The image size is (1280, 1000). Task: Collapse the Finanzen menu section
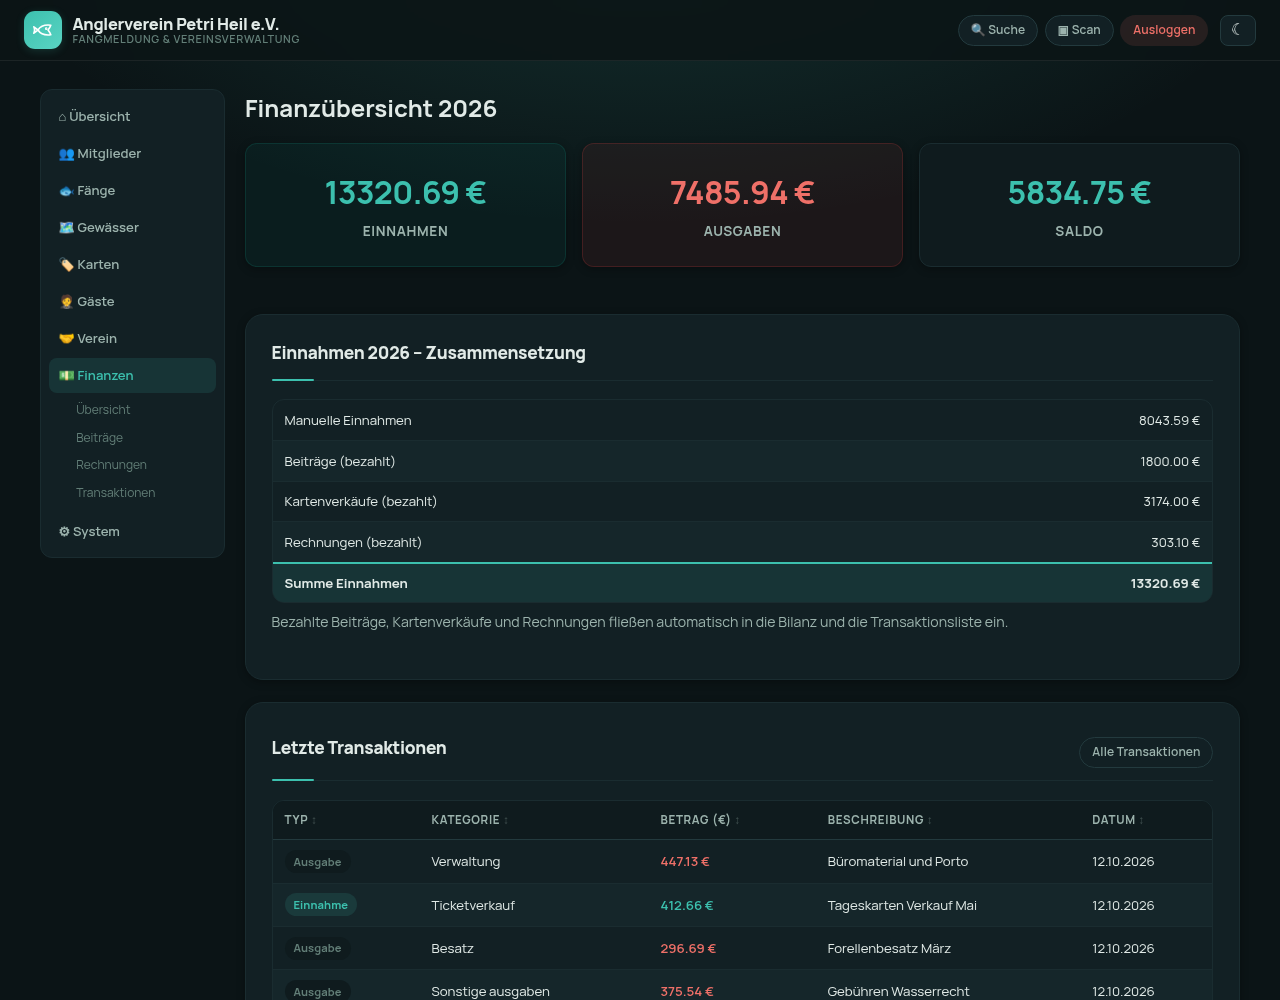pyautogui.click(x=132, y=376)
